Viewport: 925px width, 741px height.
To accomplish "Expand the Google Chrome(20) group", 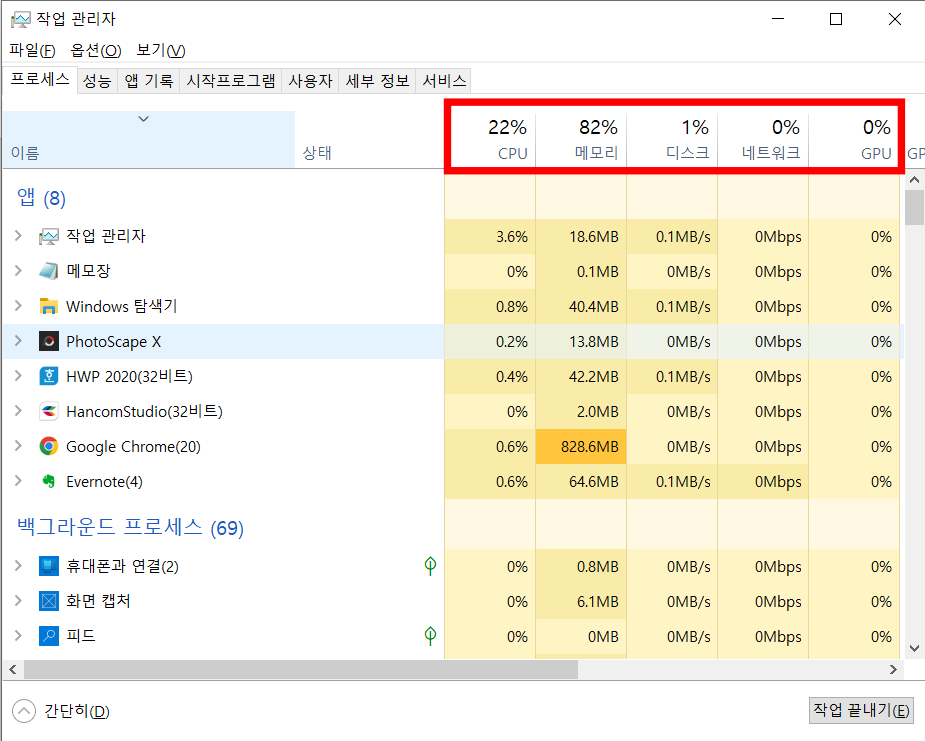I will click(x=18, y=446).
